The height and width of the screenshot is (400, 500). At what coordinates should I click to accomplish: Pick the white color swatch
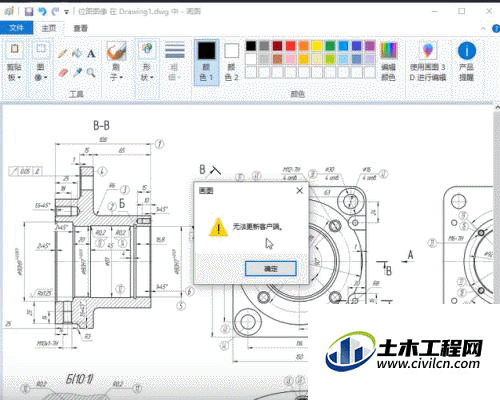(x=251, y=59)
